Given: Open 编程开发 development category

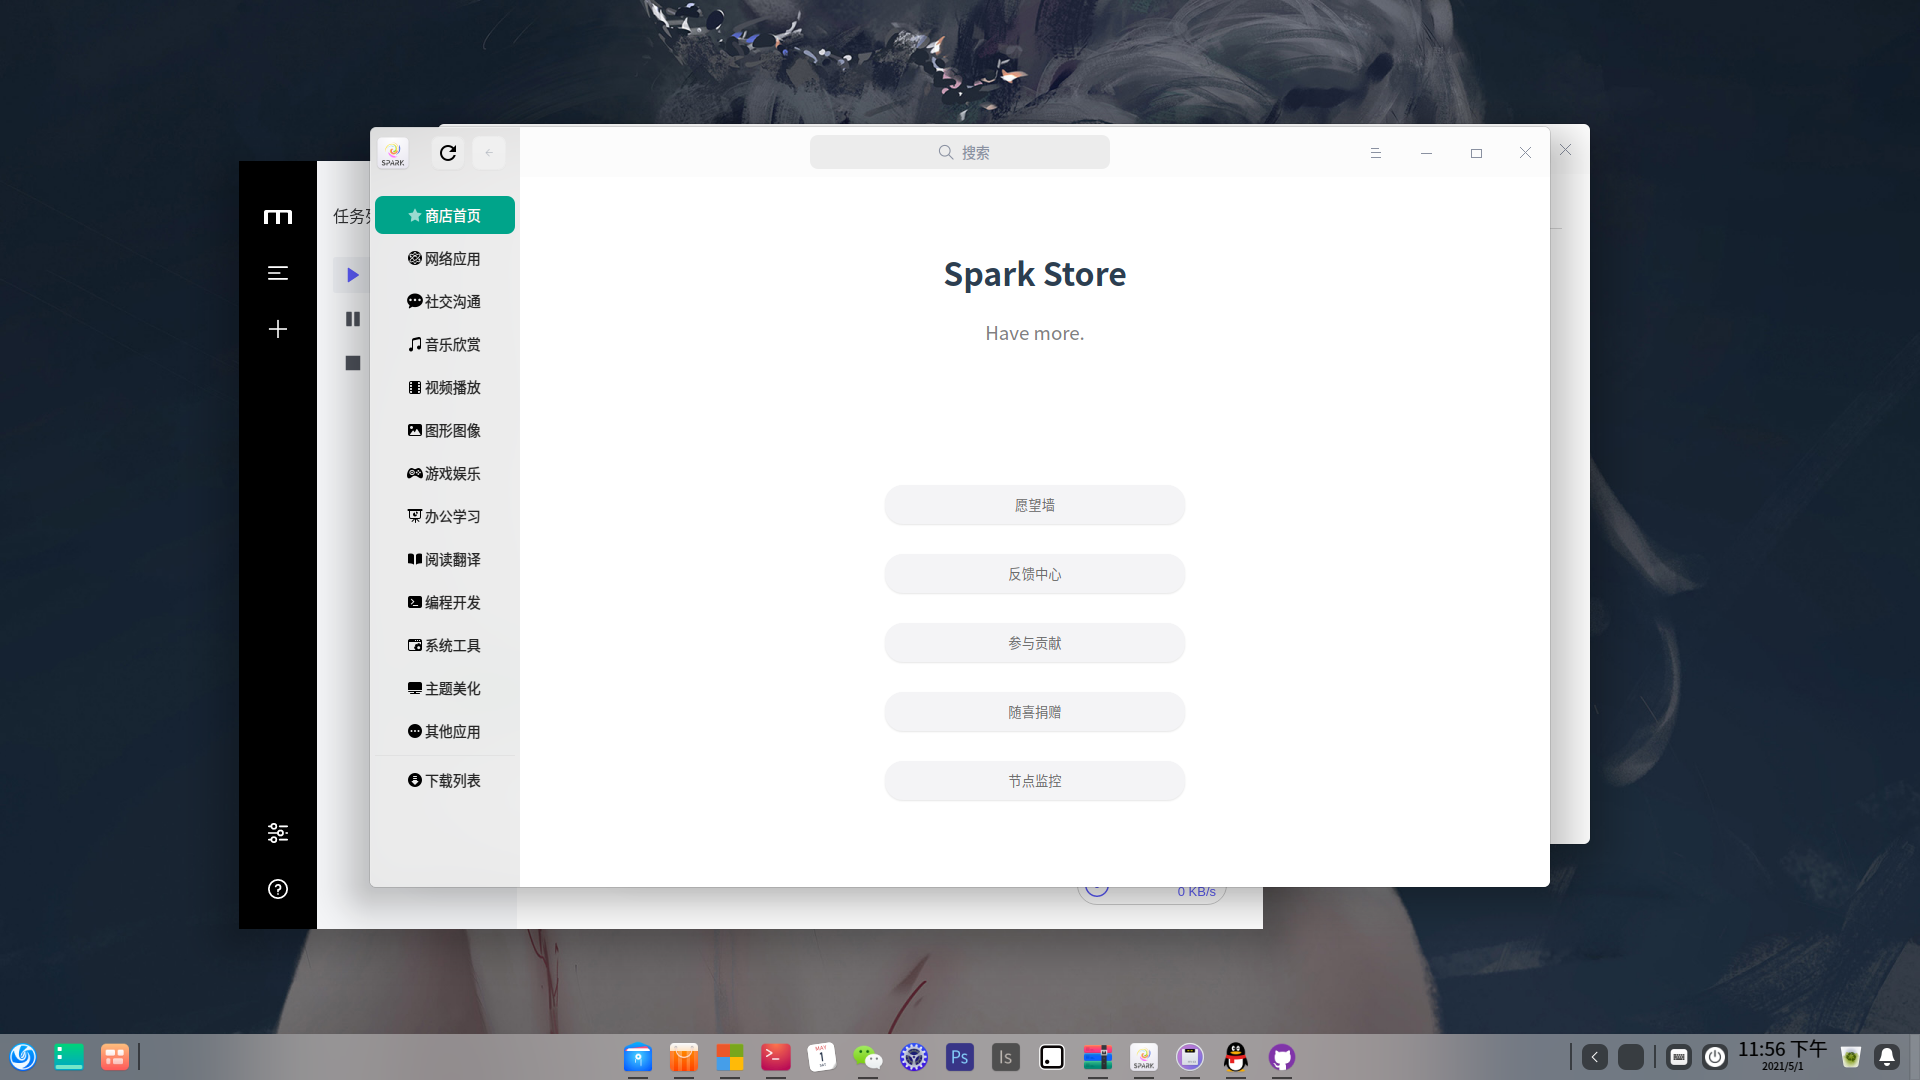Looking at the screenshot, I should pyautogui.click(x=444, y=603).
